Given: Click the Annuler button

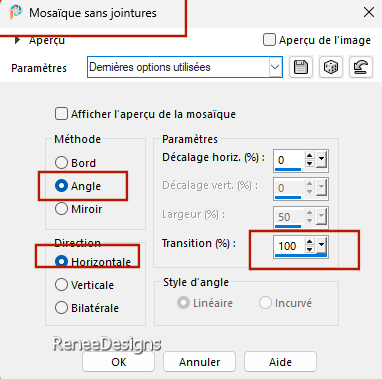Looking at the screenshot, I should [x=199, y=362].
